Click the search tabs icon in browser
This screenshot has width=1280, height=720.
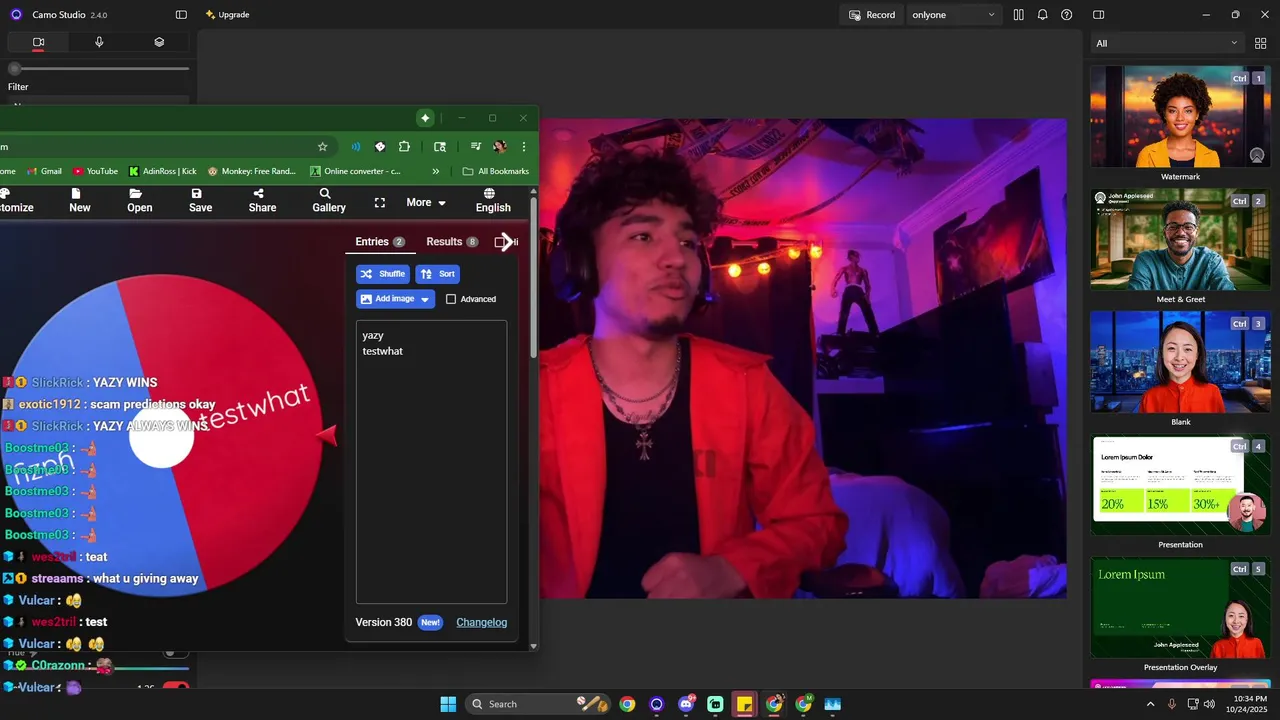pos(440,147)
